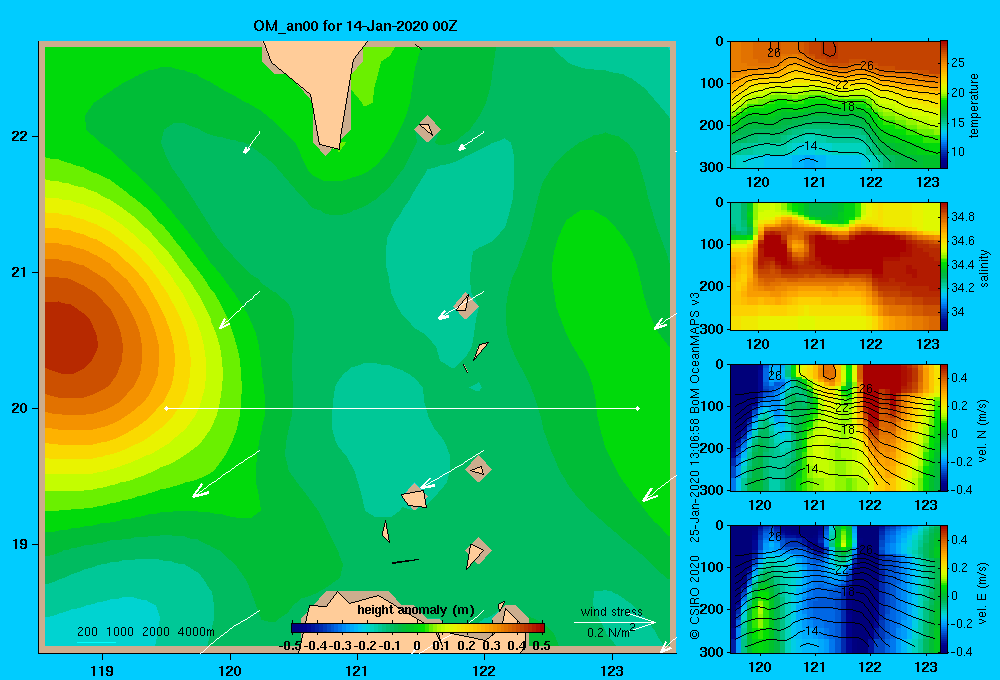Click the "0.5" value on height anomaly scale
Image resolution: width=1000 pixels, height=680 pixels.
(x=541, y=646)
